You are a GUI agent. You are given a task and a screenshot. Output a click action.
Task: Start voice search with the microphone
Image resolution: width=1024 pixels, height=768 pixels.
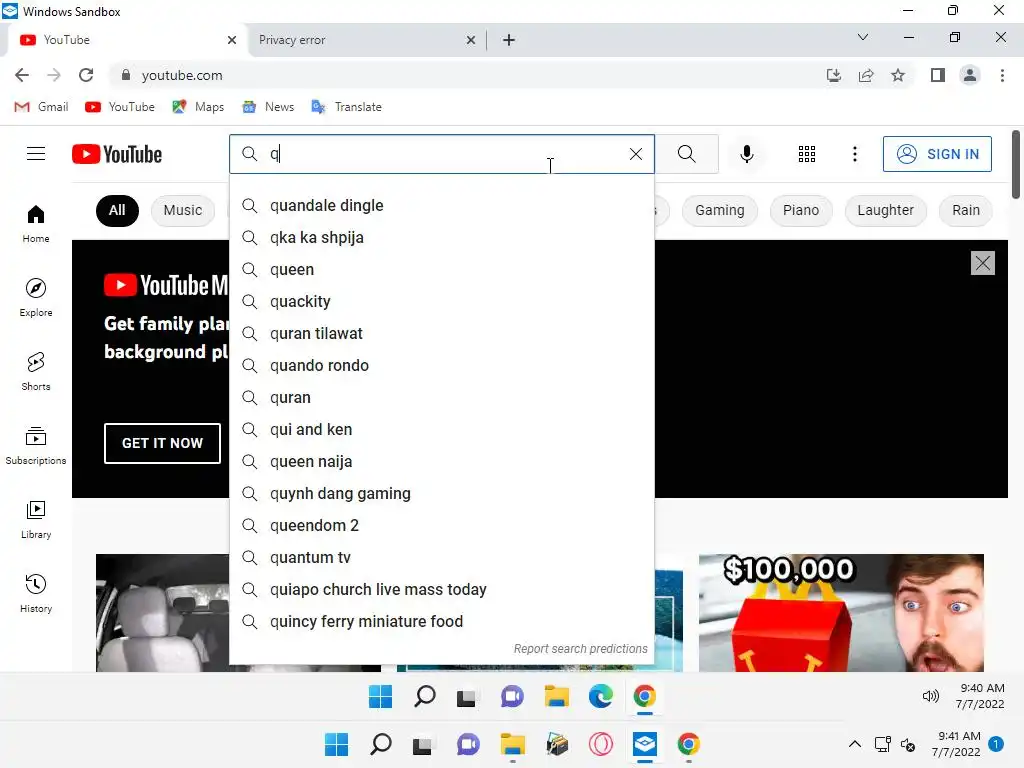pyautogui.click(x=746, y=154)
